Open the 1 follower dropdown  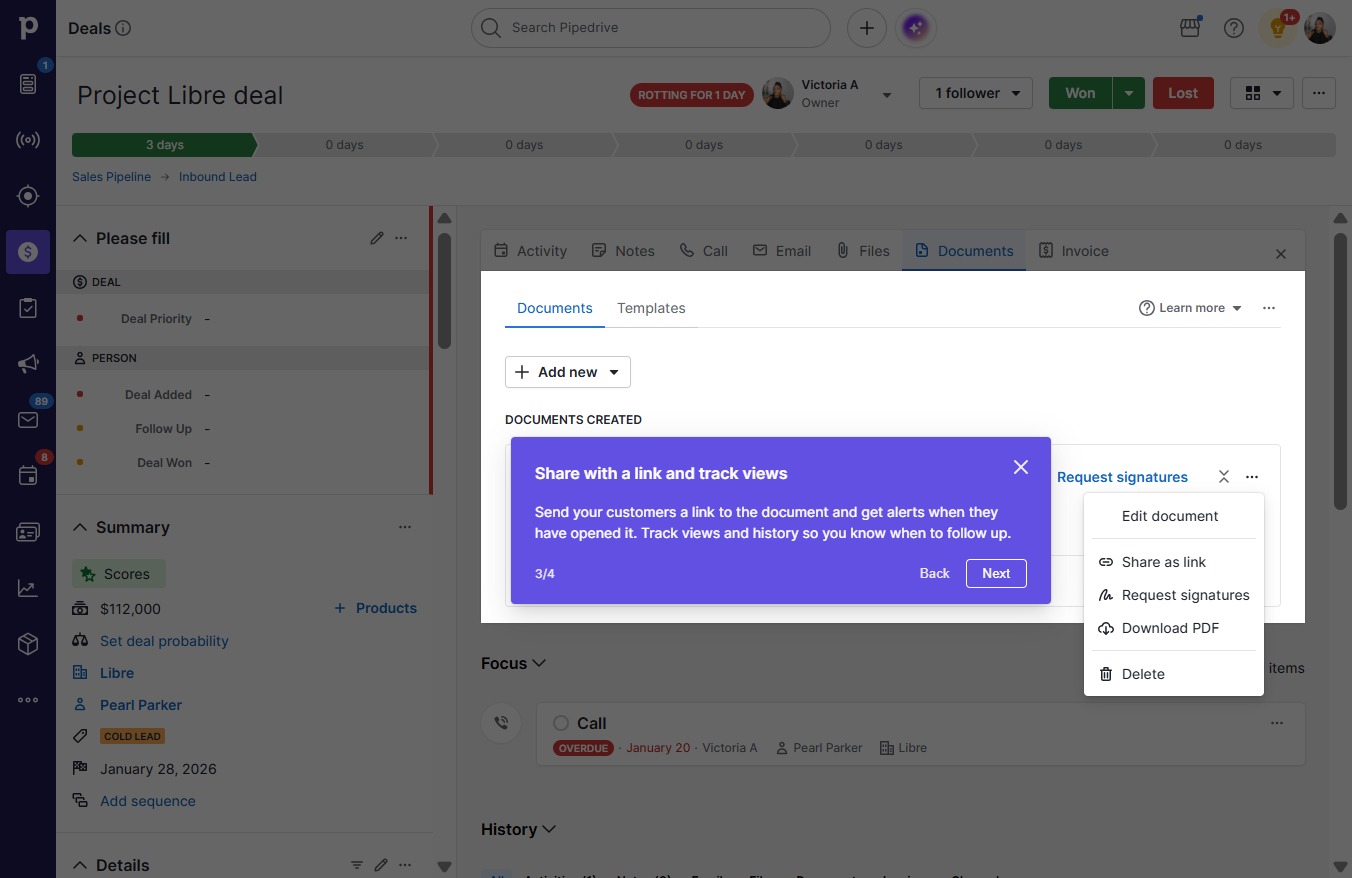coord(976,93)
